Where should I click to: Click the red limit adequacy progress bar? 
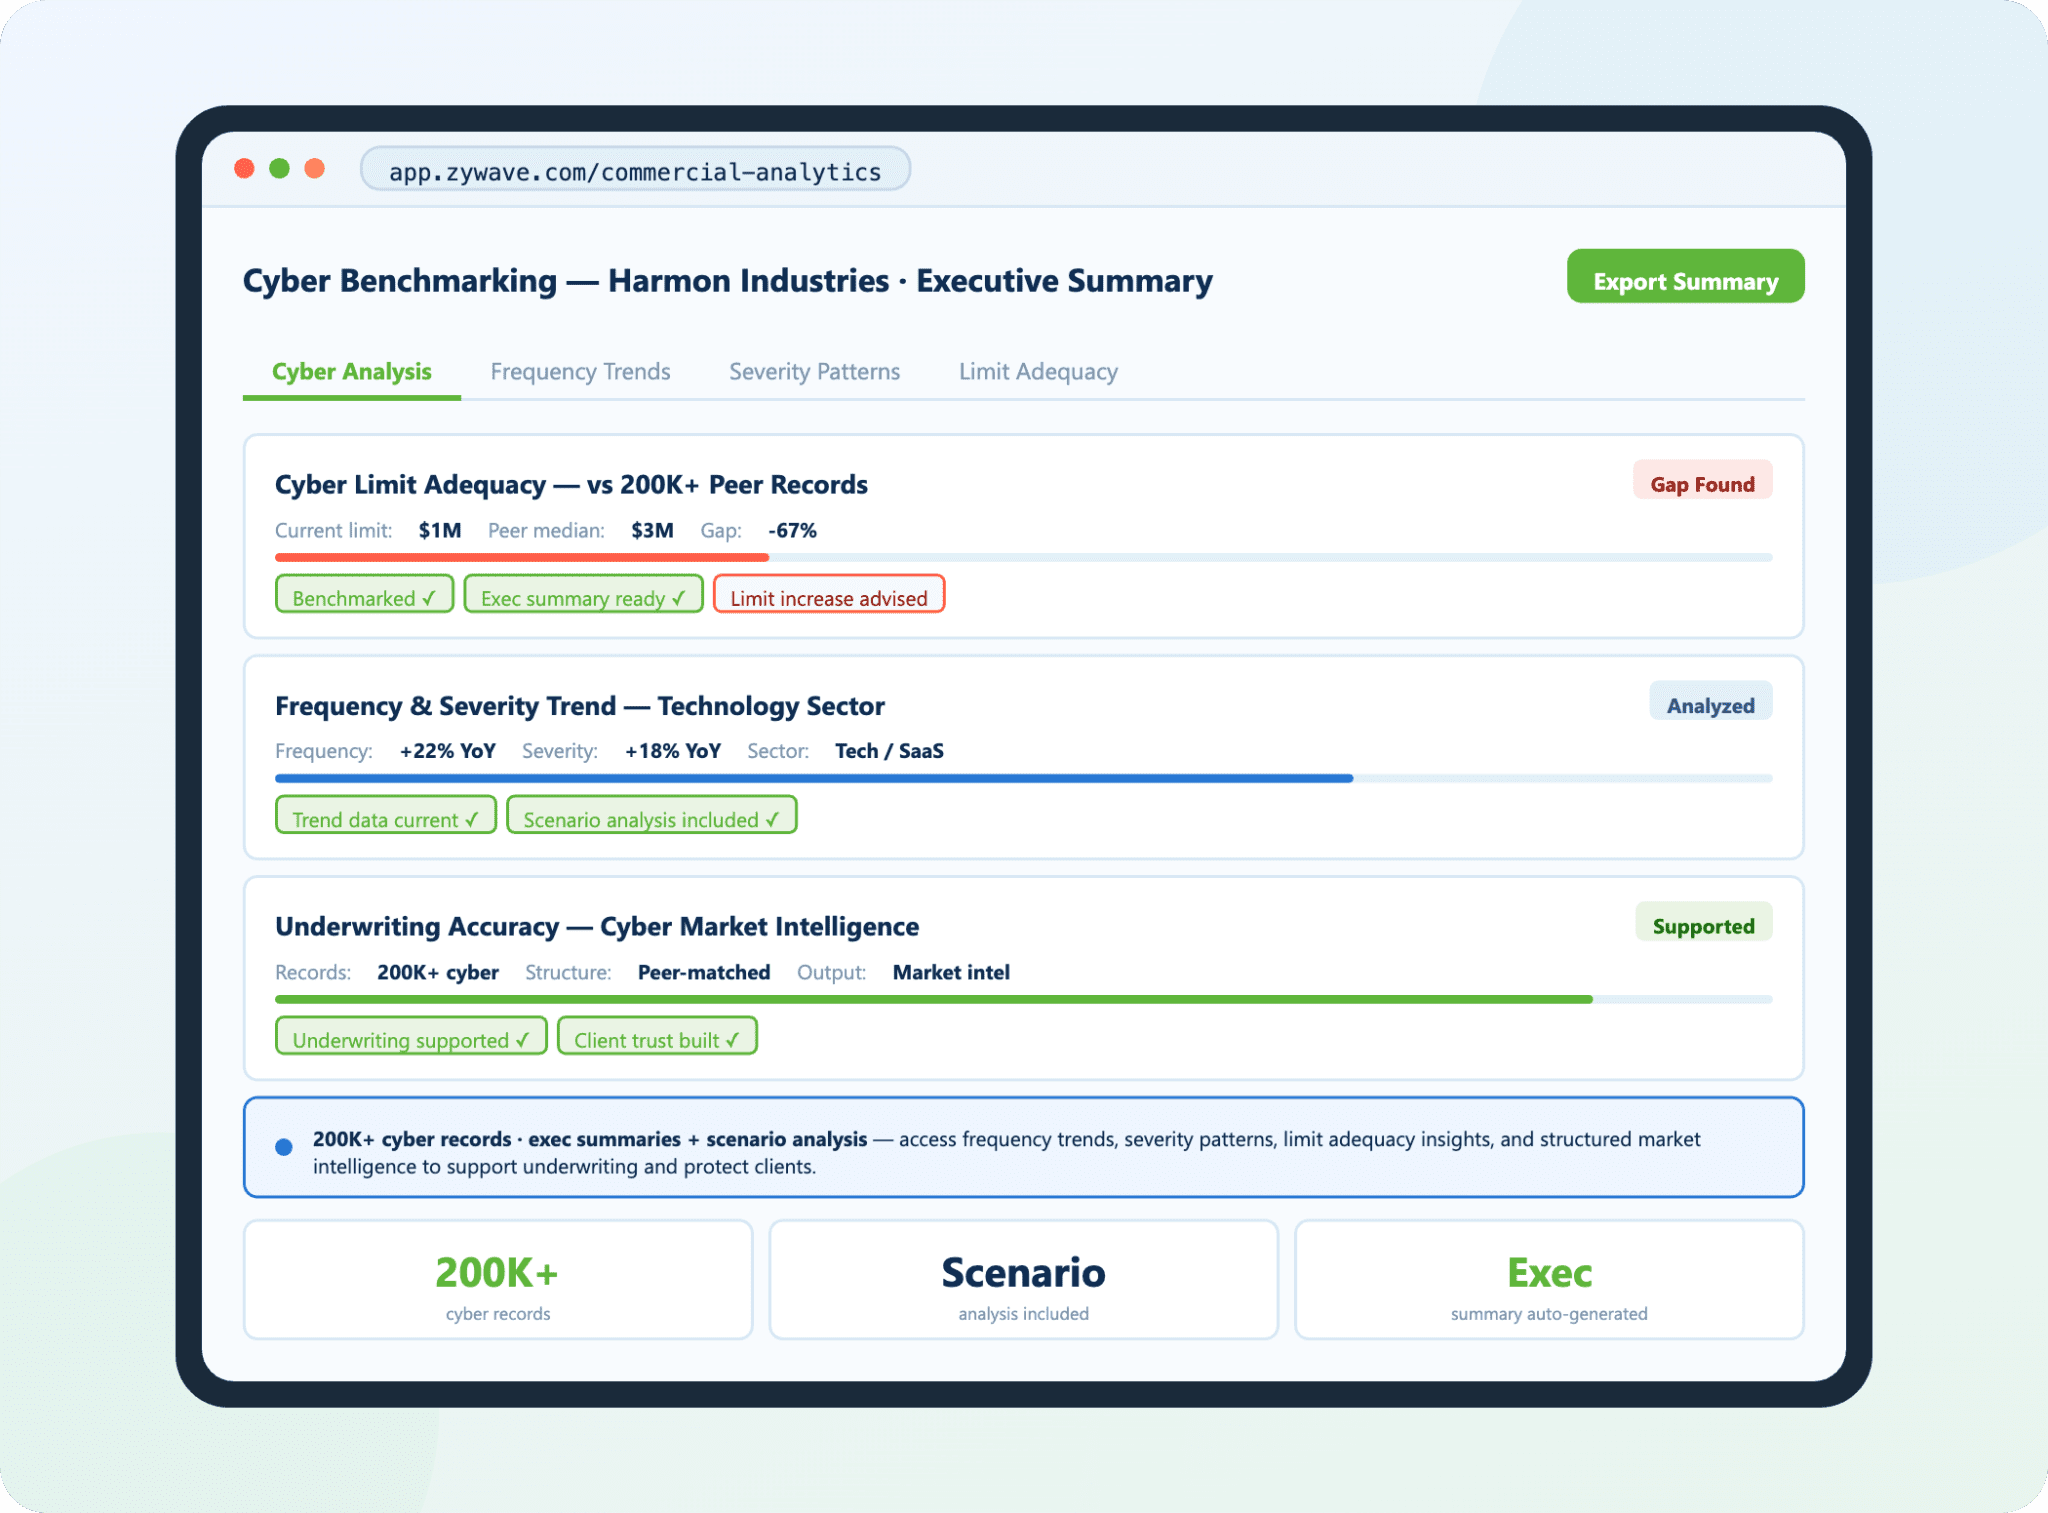(521, 557)
